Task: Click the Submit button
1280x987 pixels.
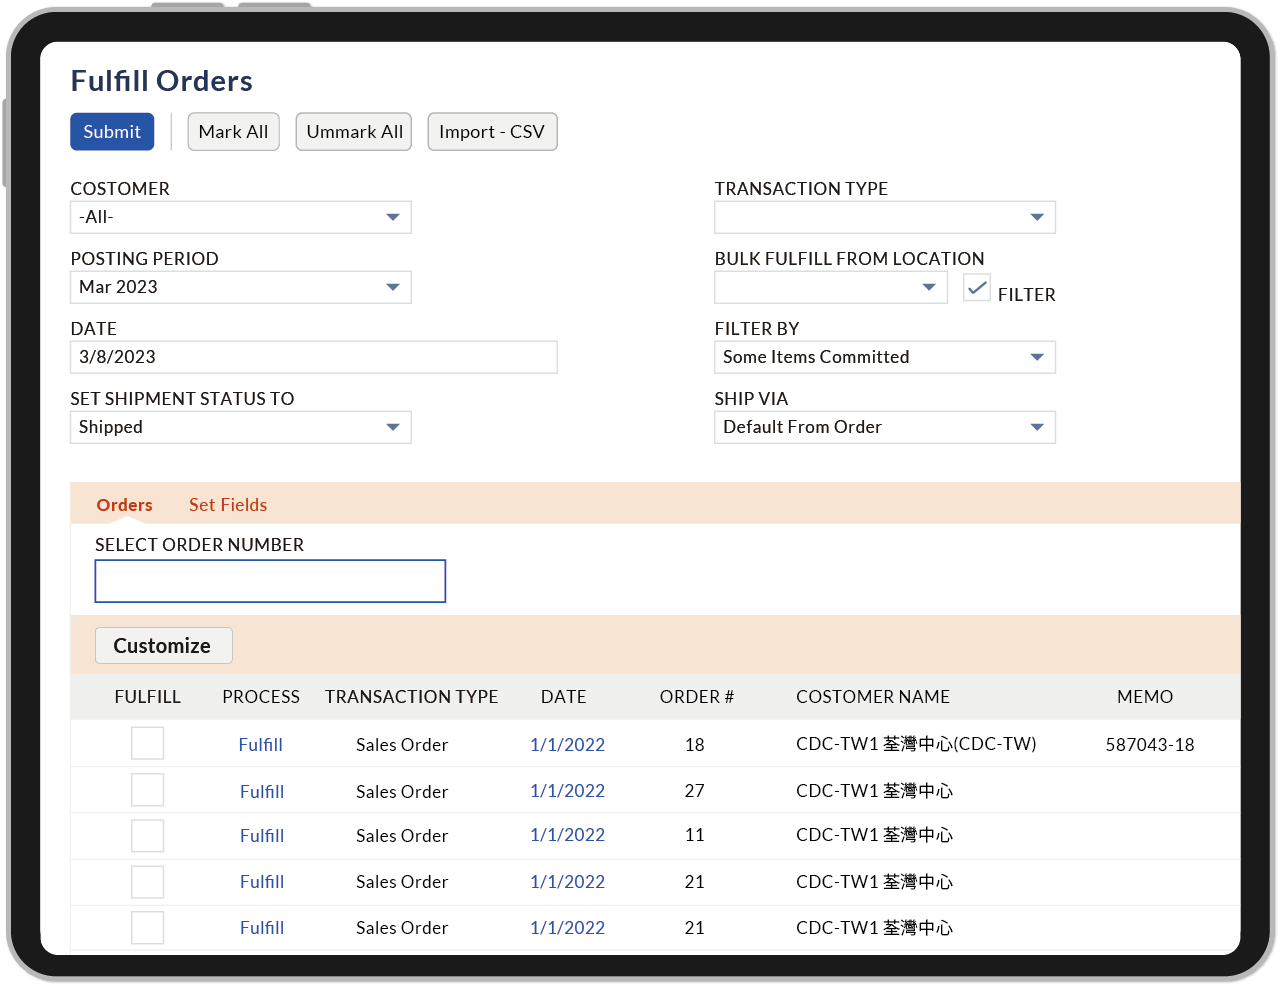Action: click(112, 131)
